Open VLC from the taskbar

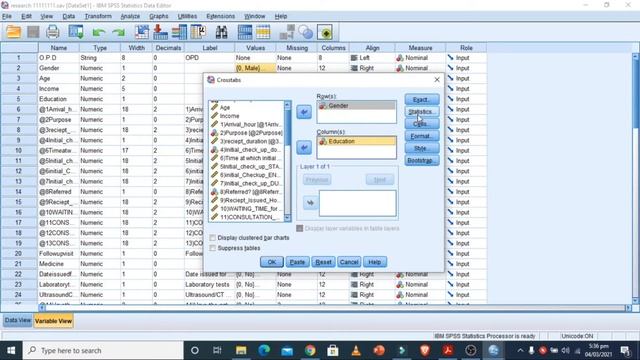pos(356,350)
